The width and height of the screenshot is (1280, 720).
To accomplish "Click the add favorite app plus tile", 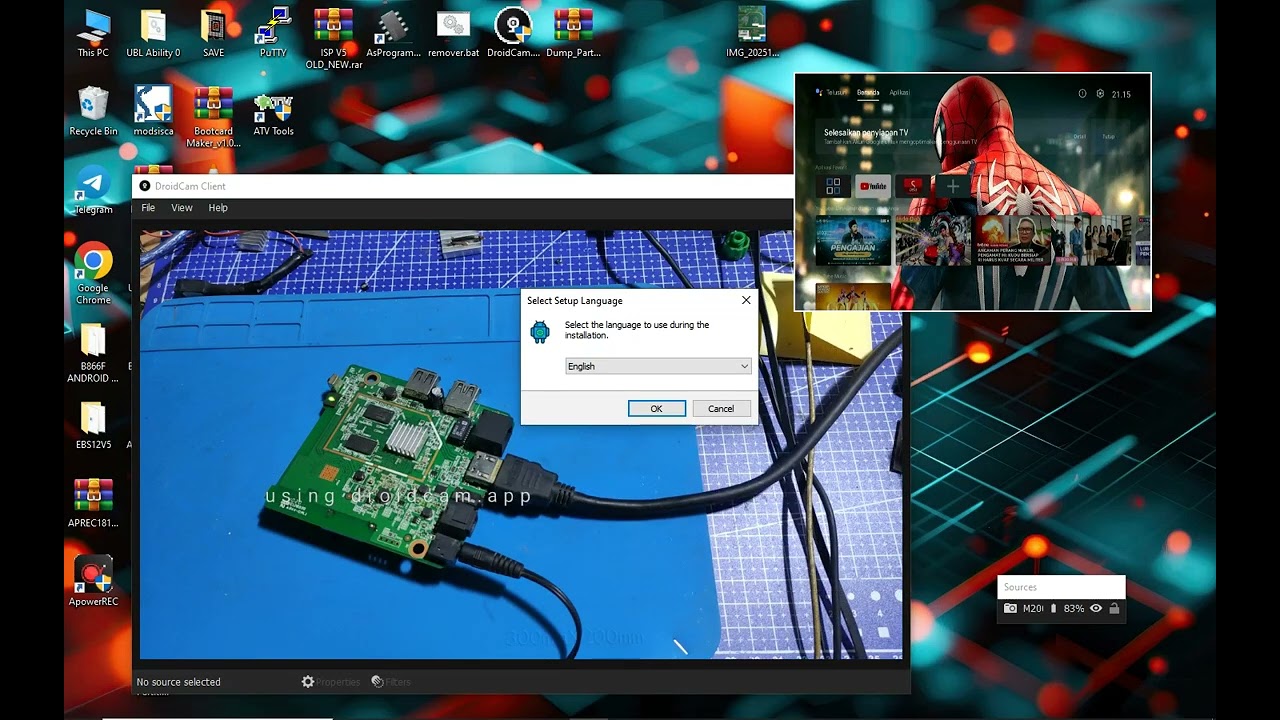I will tap(953, 186).
